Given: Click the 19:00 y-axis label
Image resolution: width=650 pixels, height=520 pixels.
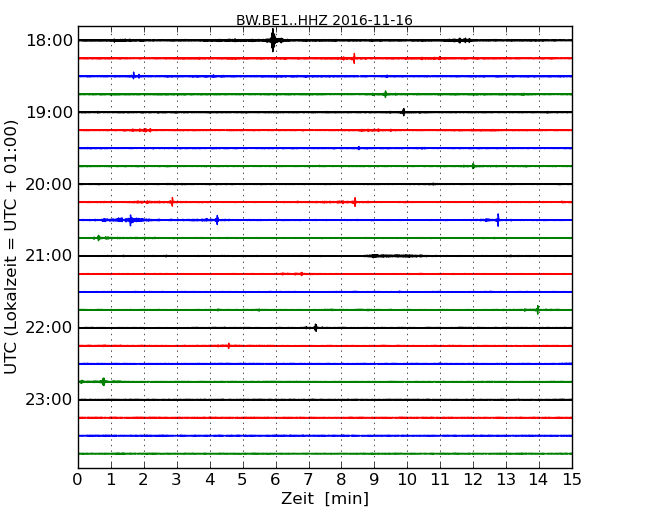Looking at the screenshot, I should click(49, 112).
